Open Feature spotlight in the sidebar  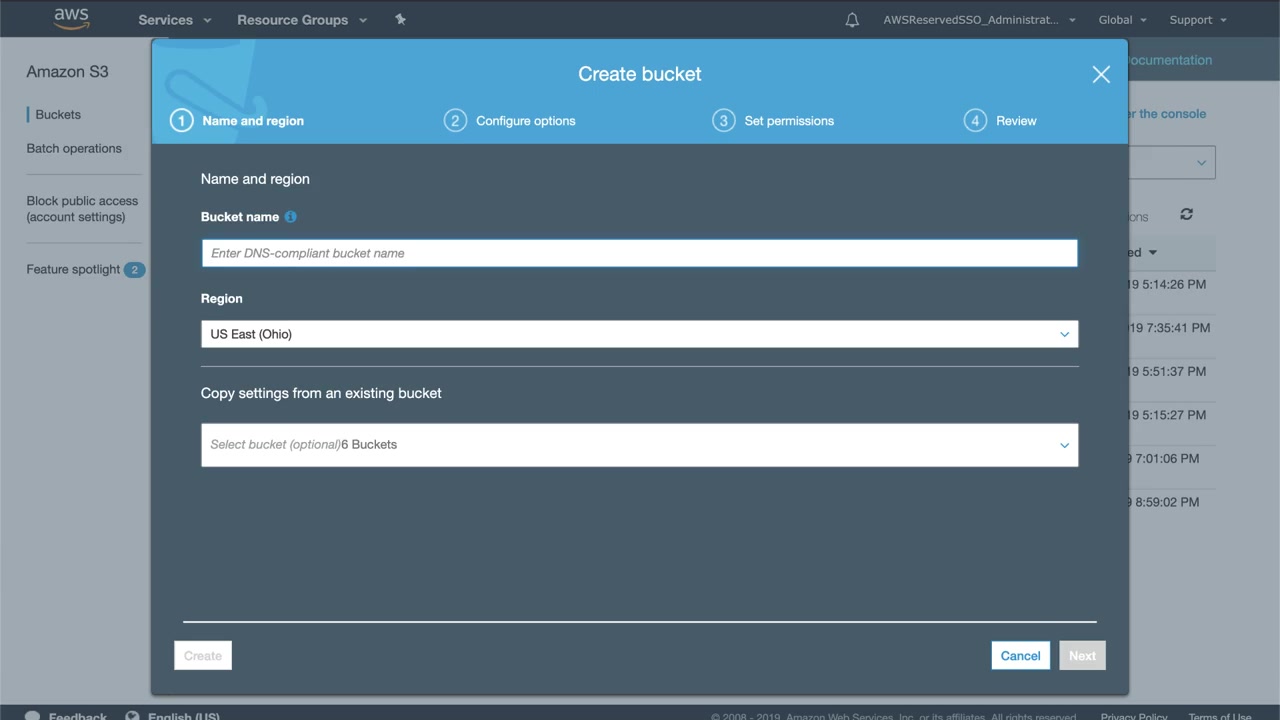[x=73, y=270]
